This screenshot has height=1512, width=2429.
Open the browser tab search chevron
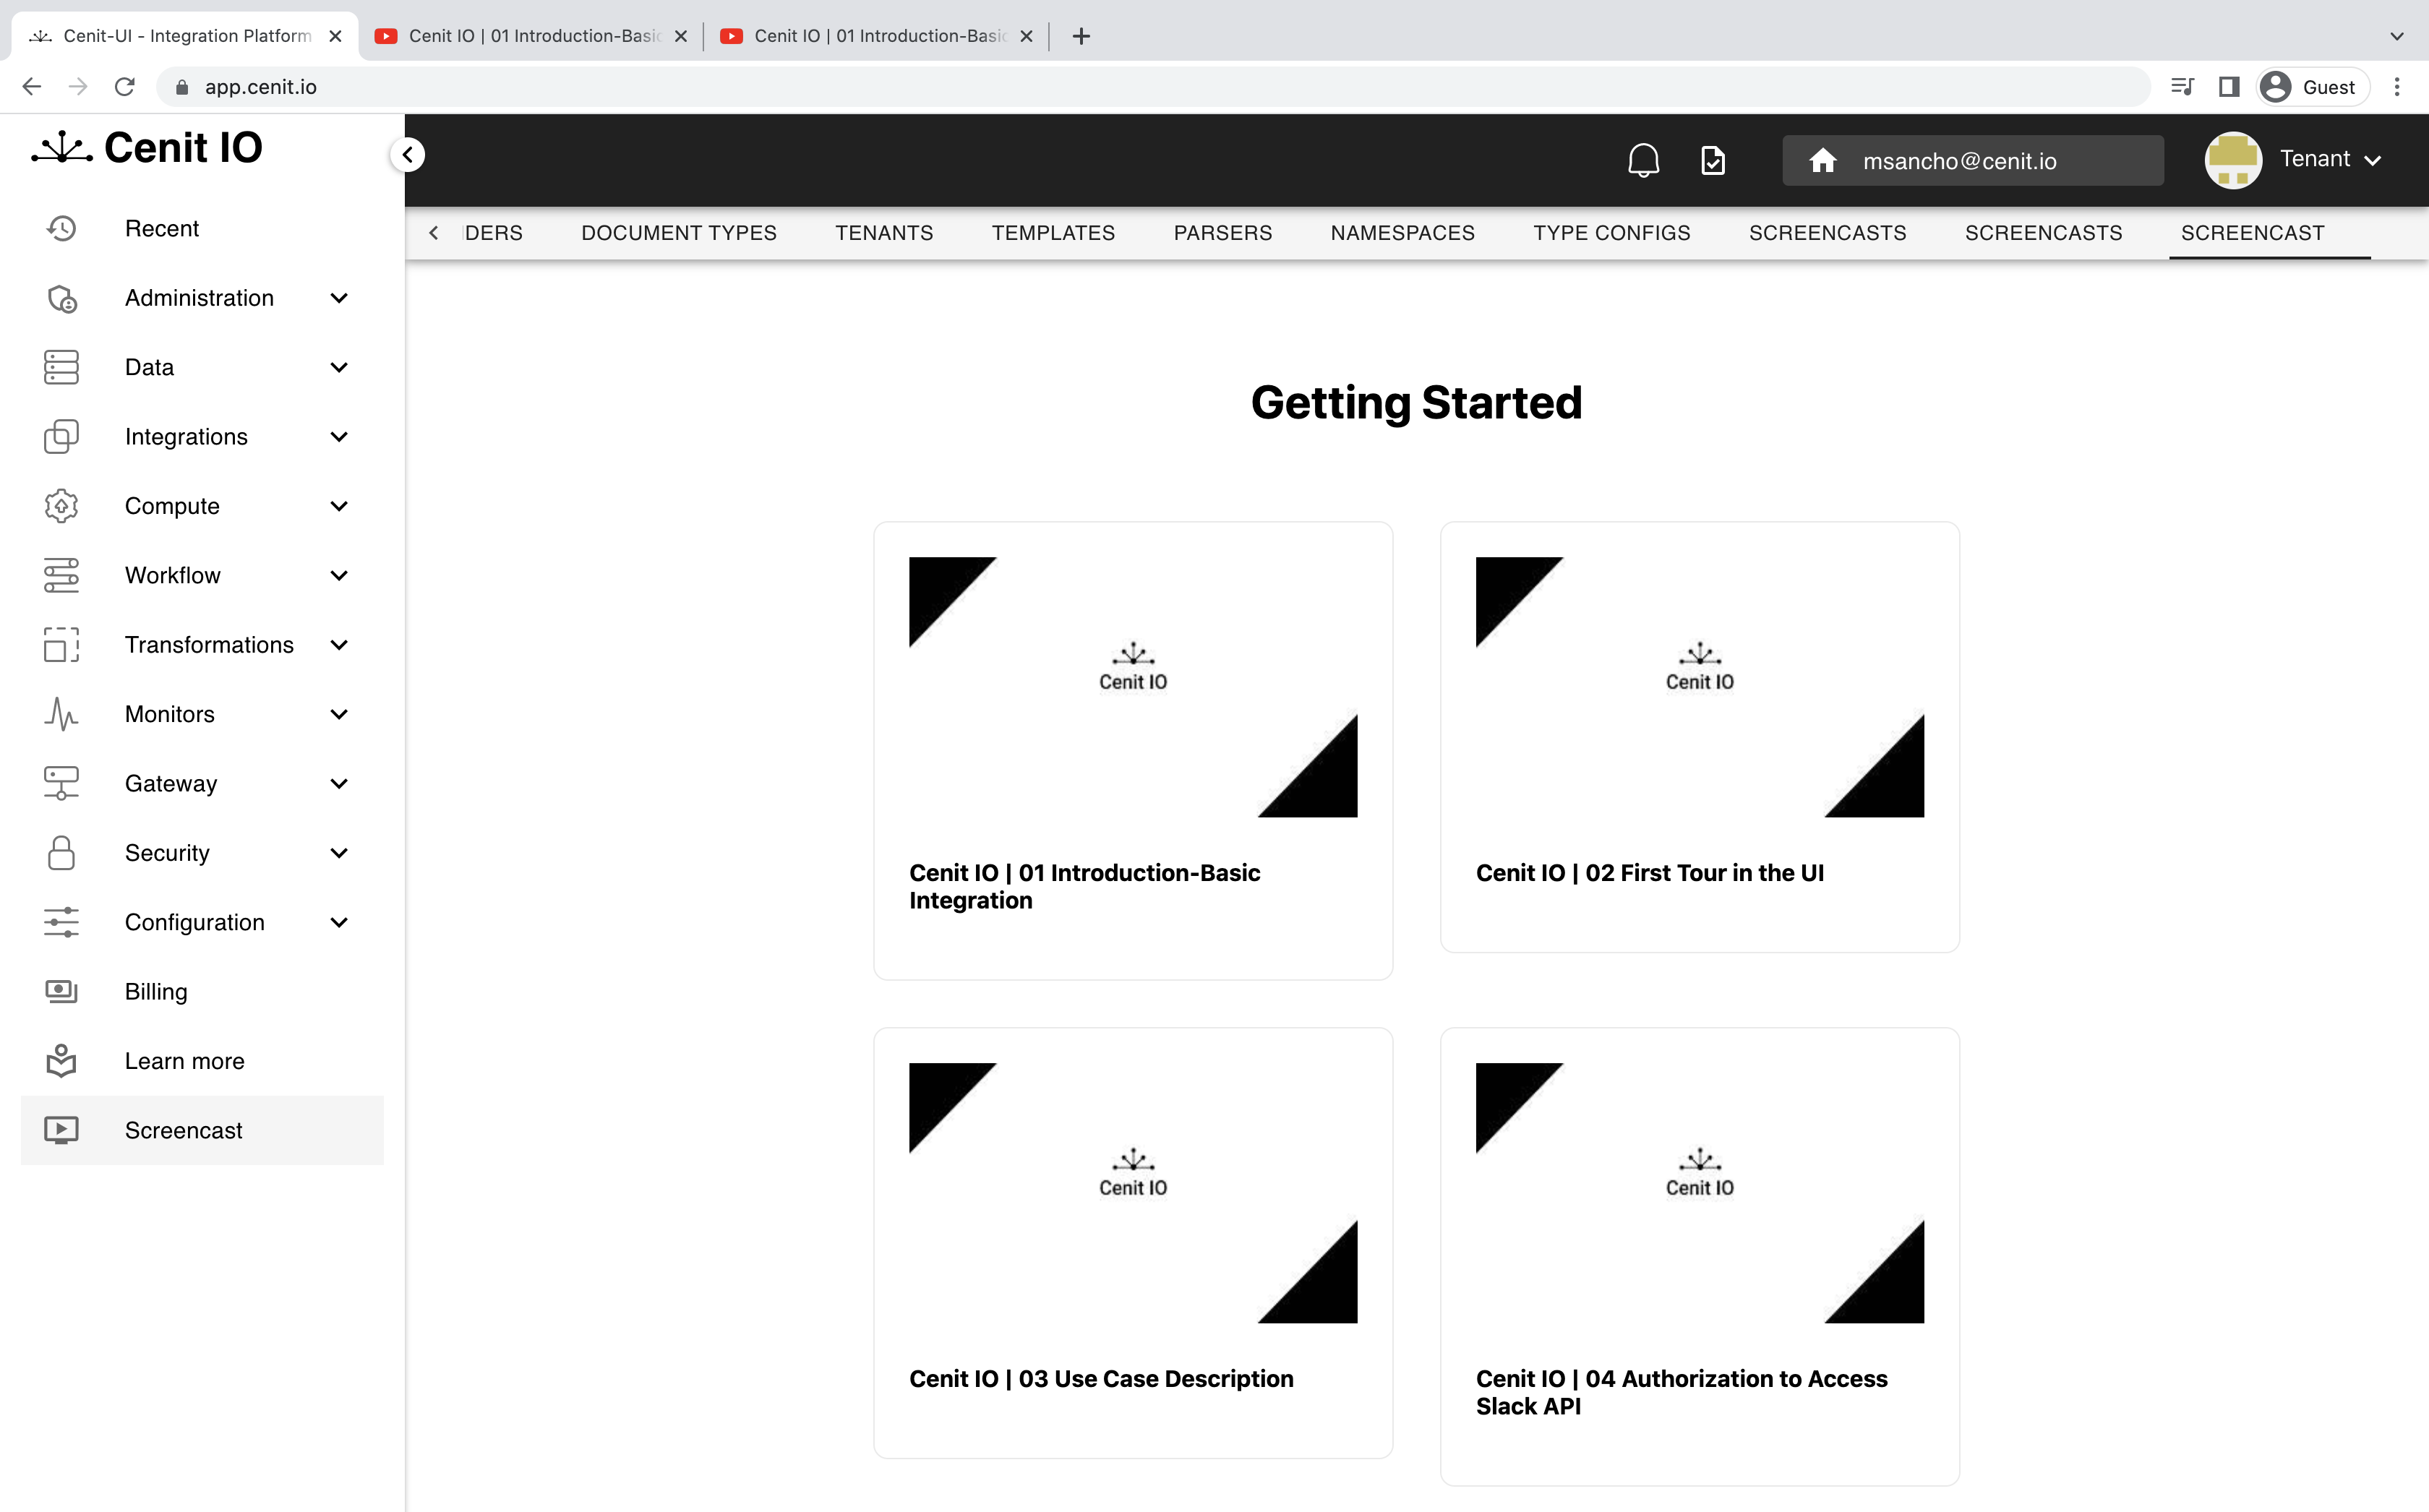[2397, 36]
